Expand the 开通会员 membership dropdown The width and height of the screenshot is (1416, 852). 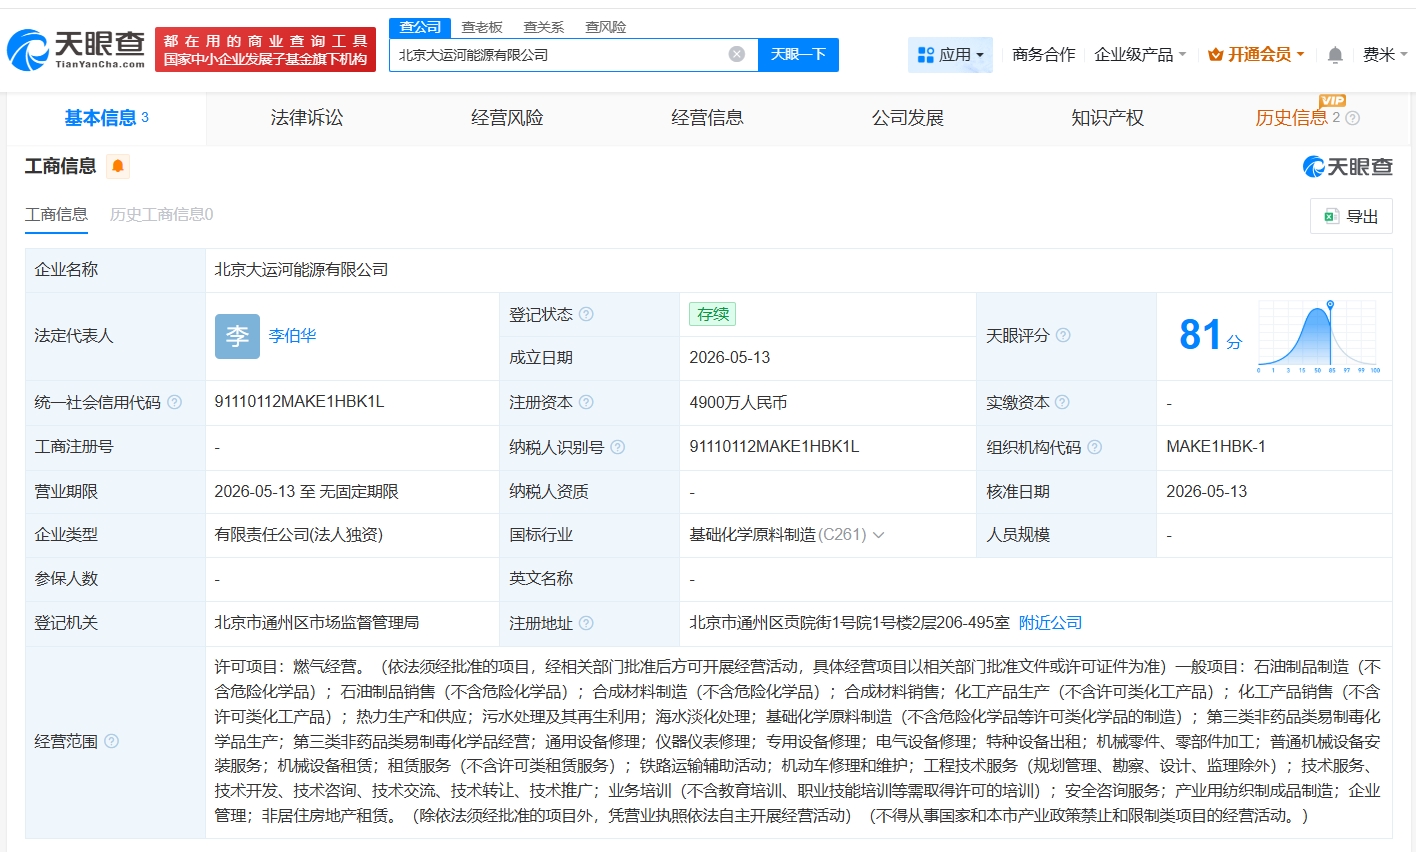(x=1256, y=55)
